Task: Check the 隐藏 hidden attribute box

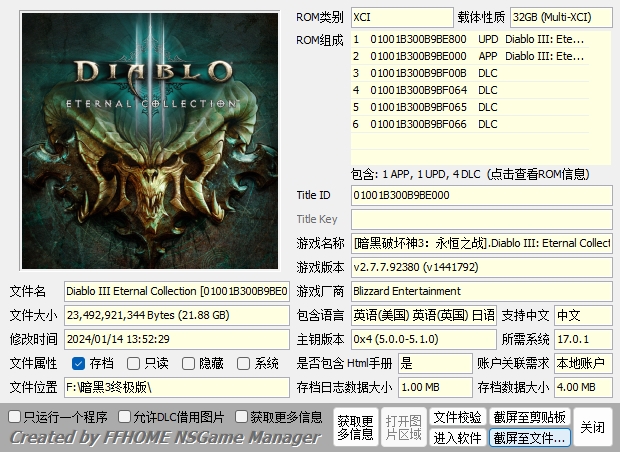Action: (x=188, y=363)
